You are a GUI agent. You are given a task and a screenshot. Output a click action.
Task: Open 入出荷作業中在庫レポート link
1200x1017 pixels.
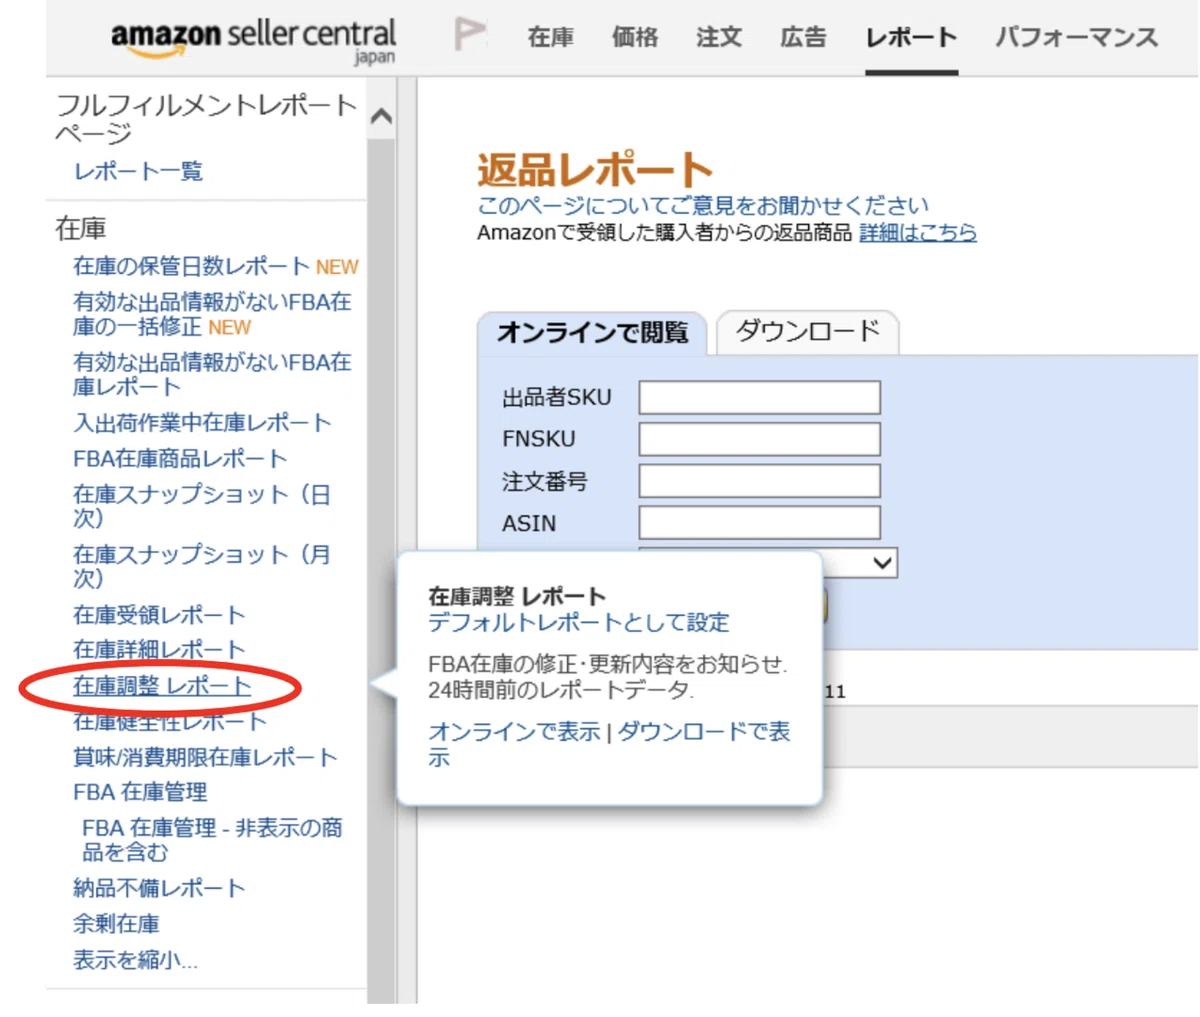coord(202,422)
